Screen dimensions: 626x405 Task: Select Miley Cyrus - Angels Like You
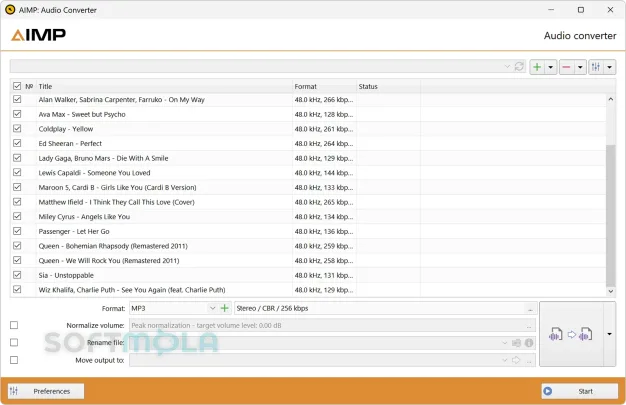[x=308, y=216]
